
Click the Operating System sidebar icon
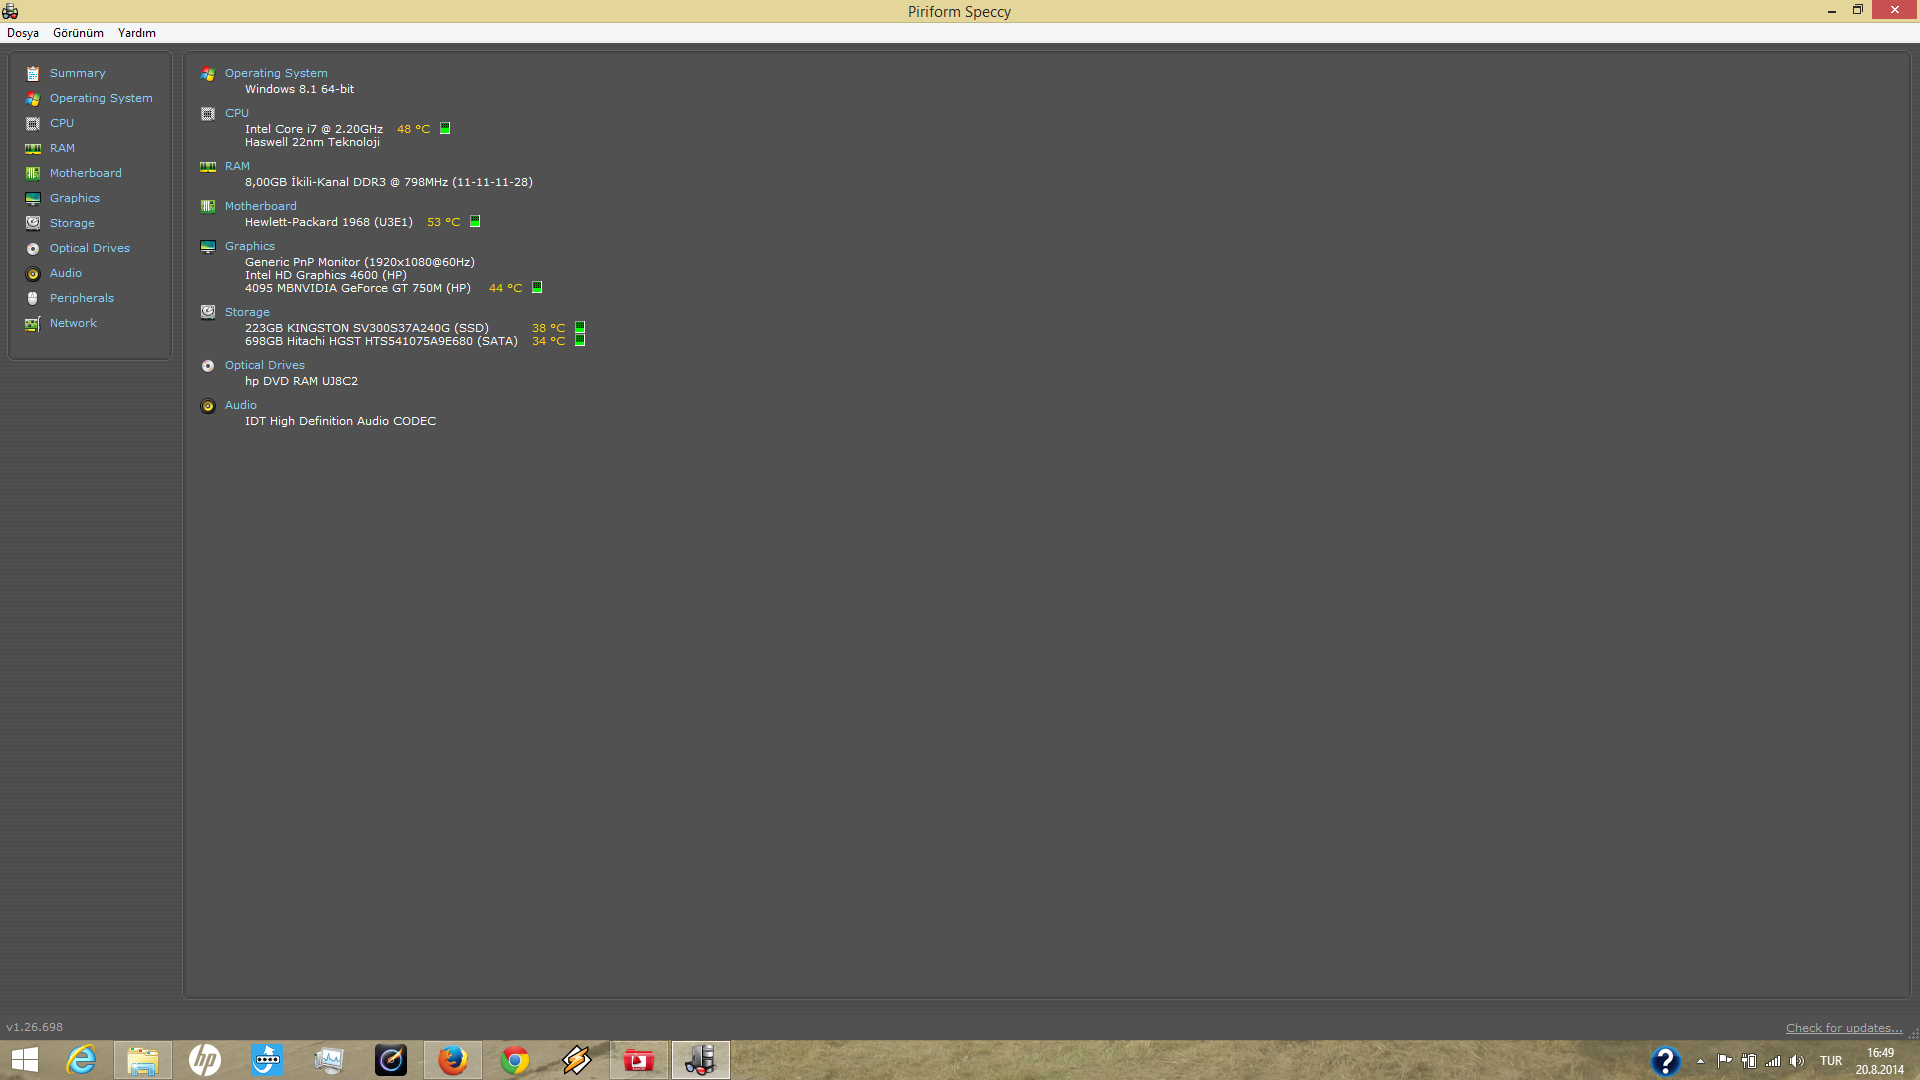pyautogui.click(x=33, y=98)
